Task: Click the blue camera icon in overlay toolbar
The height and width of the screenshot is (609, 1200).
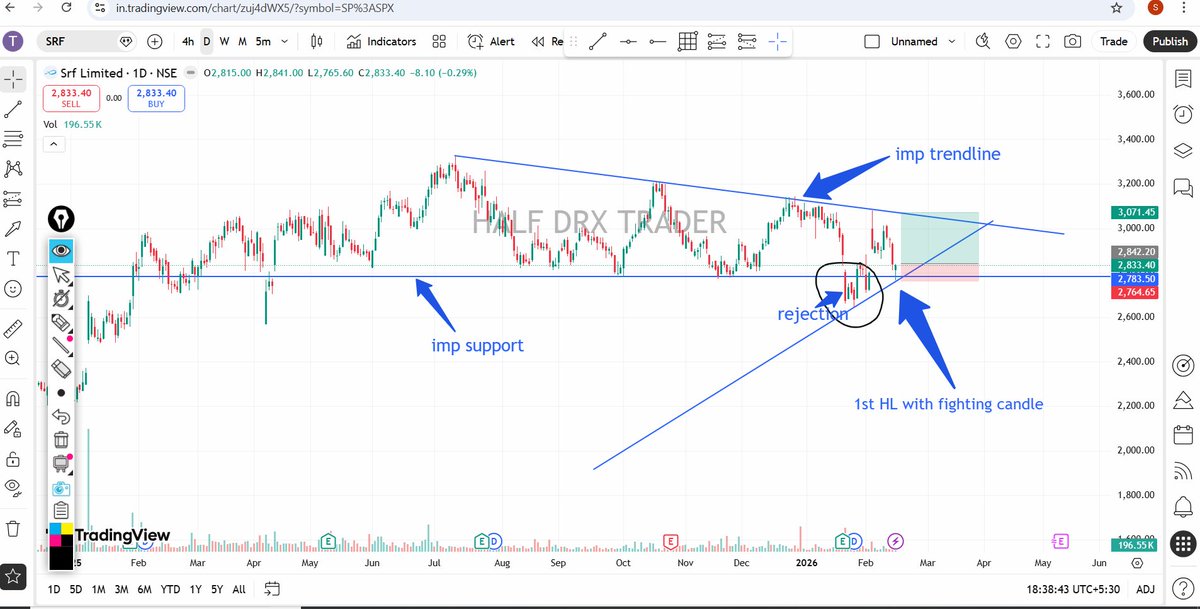Action: (61, 488)
